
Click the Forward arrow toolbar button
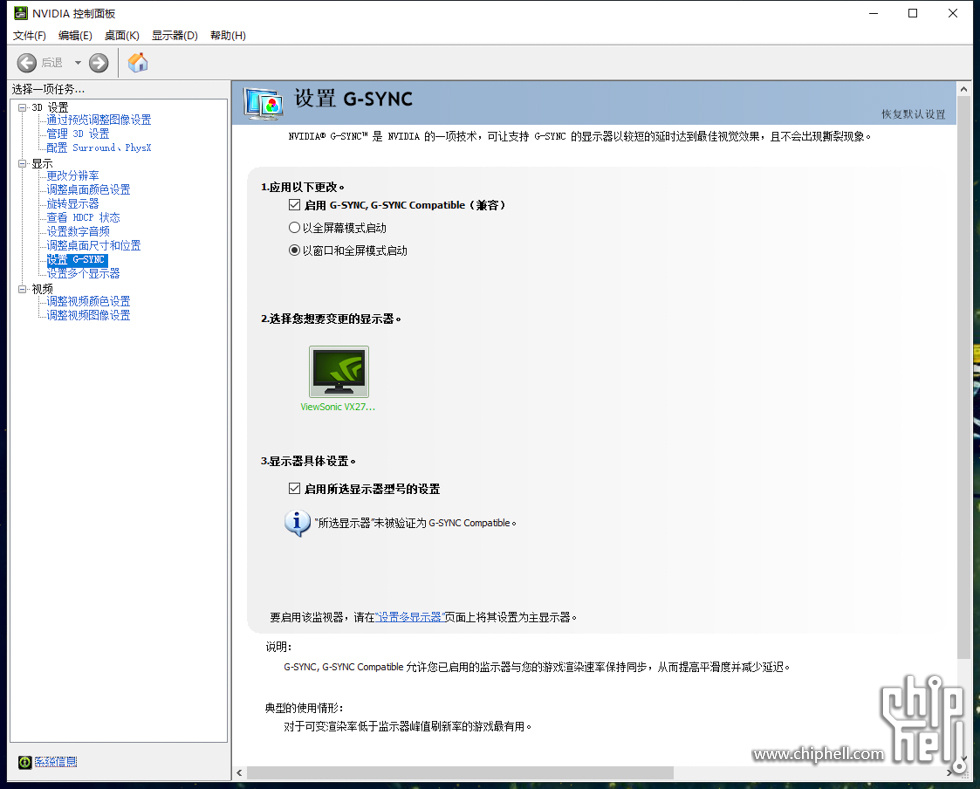pyautogui.click(x=99, y=63)
